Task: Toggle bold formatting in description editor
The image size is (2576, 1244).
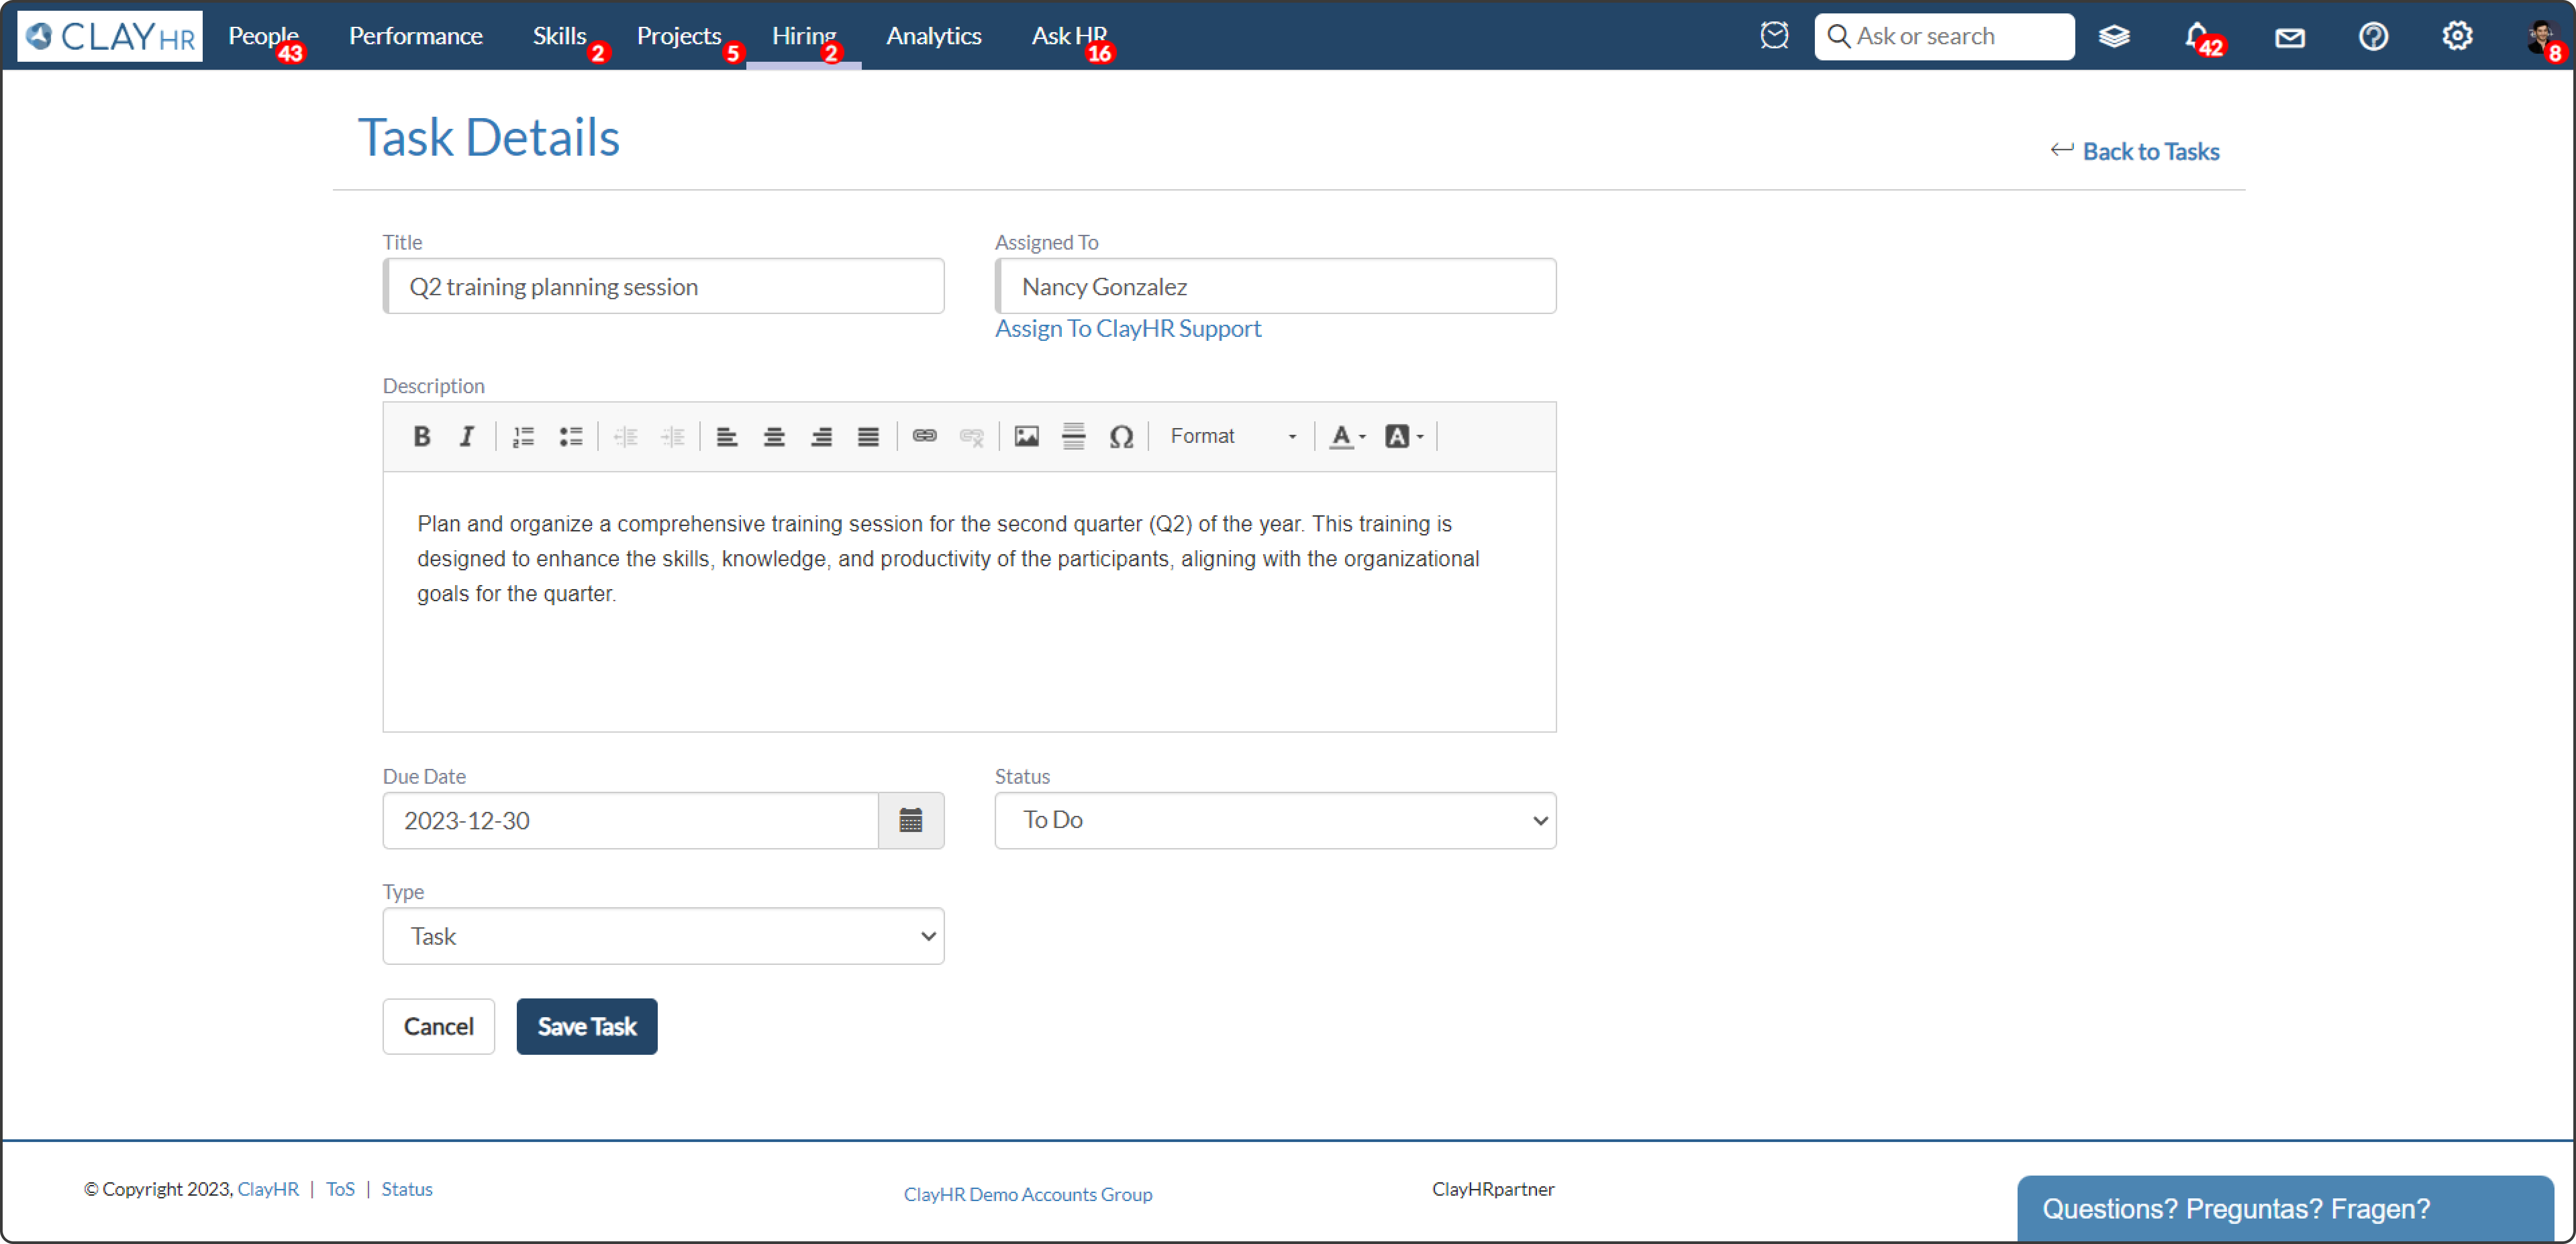Action: coord(421,437)
